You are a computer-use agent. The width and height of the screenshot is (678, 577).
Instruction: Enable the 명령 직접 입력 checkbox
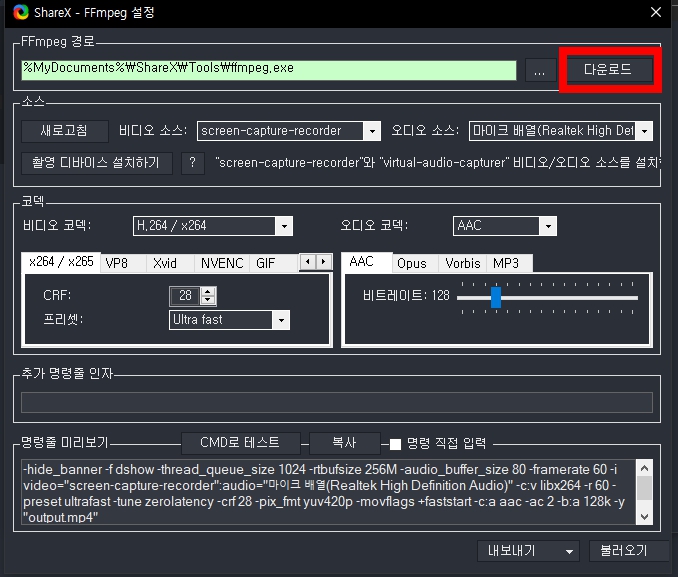click(x=395, y=444)
